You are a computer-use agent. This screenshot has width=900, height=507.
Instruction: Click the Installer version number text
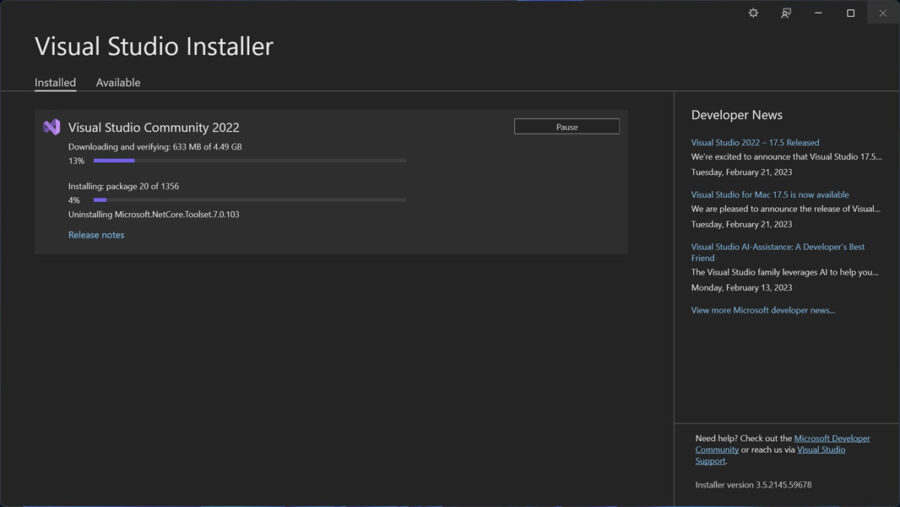[753, 485]
